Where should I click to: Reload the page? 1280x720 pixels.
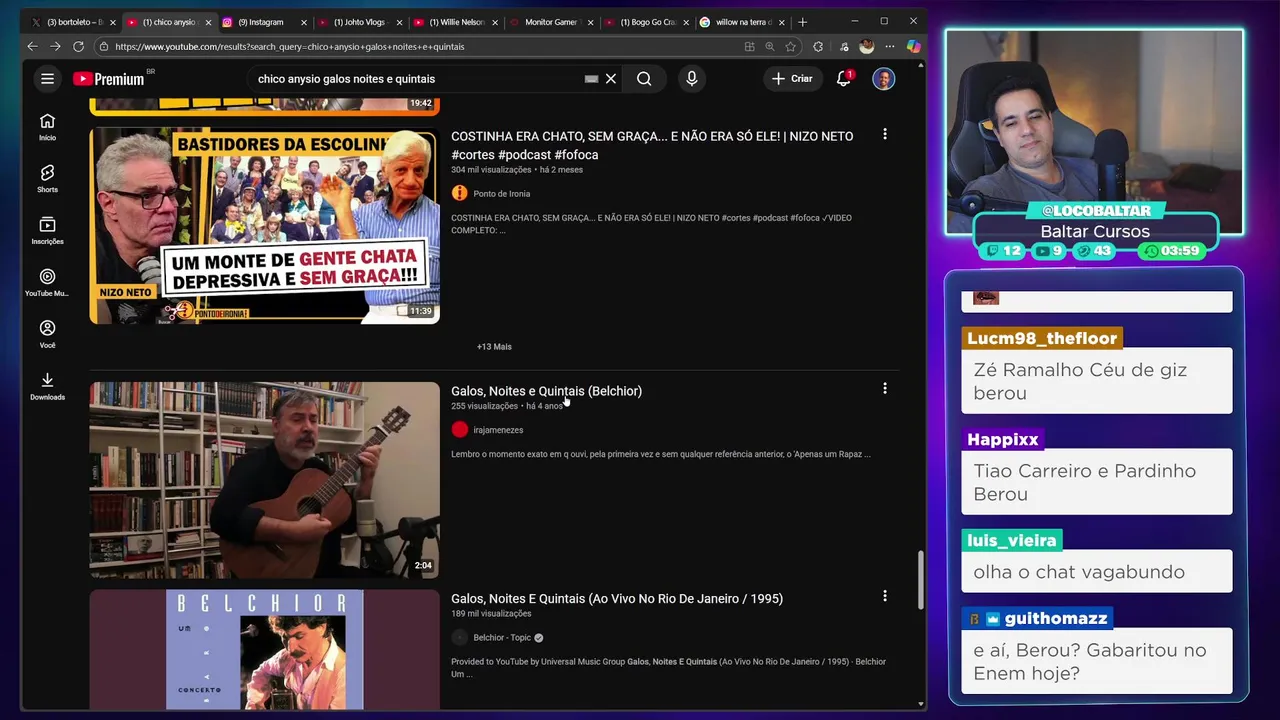tap(78, 46)
